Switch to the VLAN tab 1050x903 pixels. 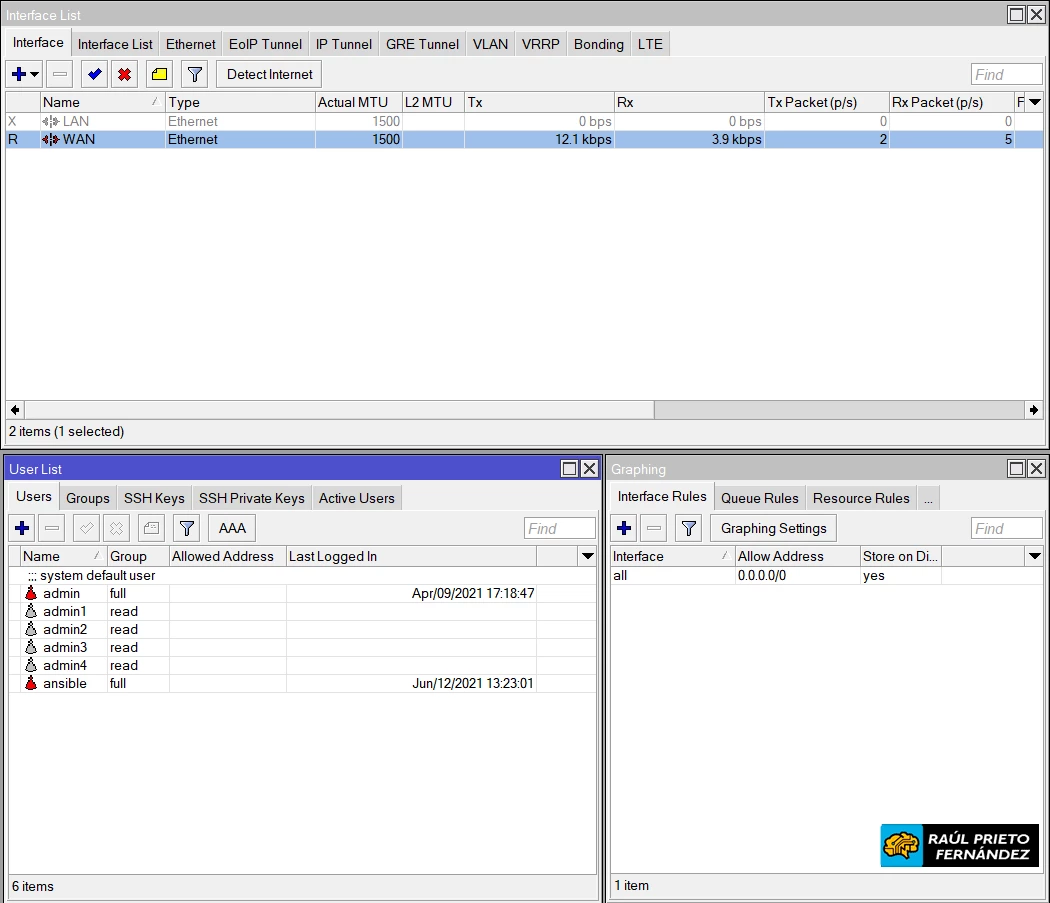(x=489, y=44)
